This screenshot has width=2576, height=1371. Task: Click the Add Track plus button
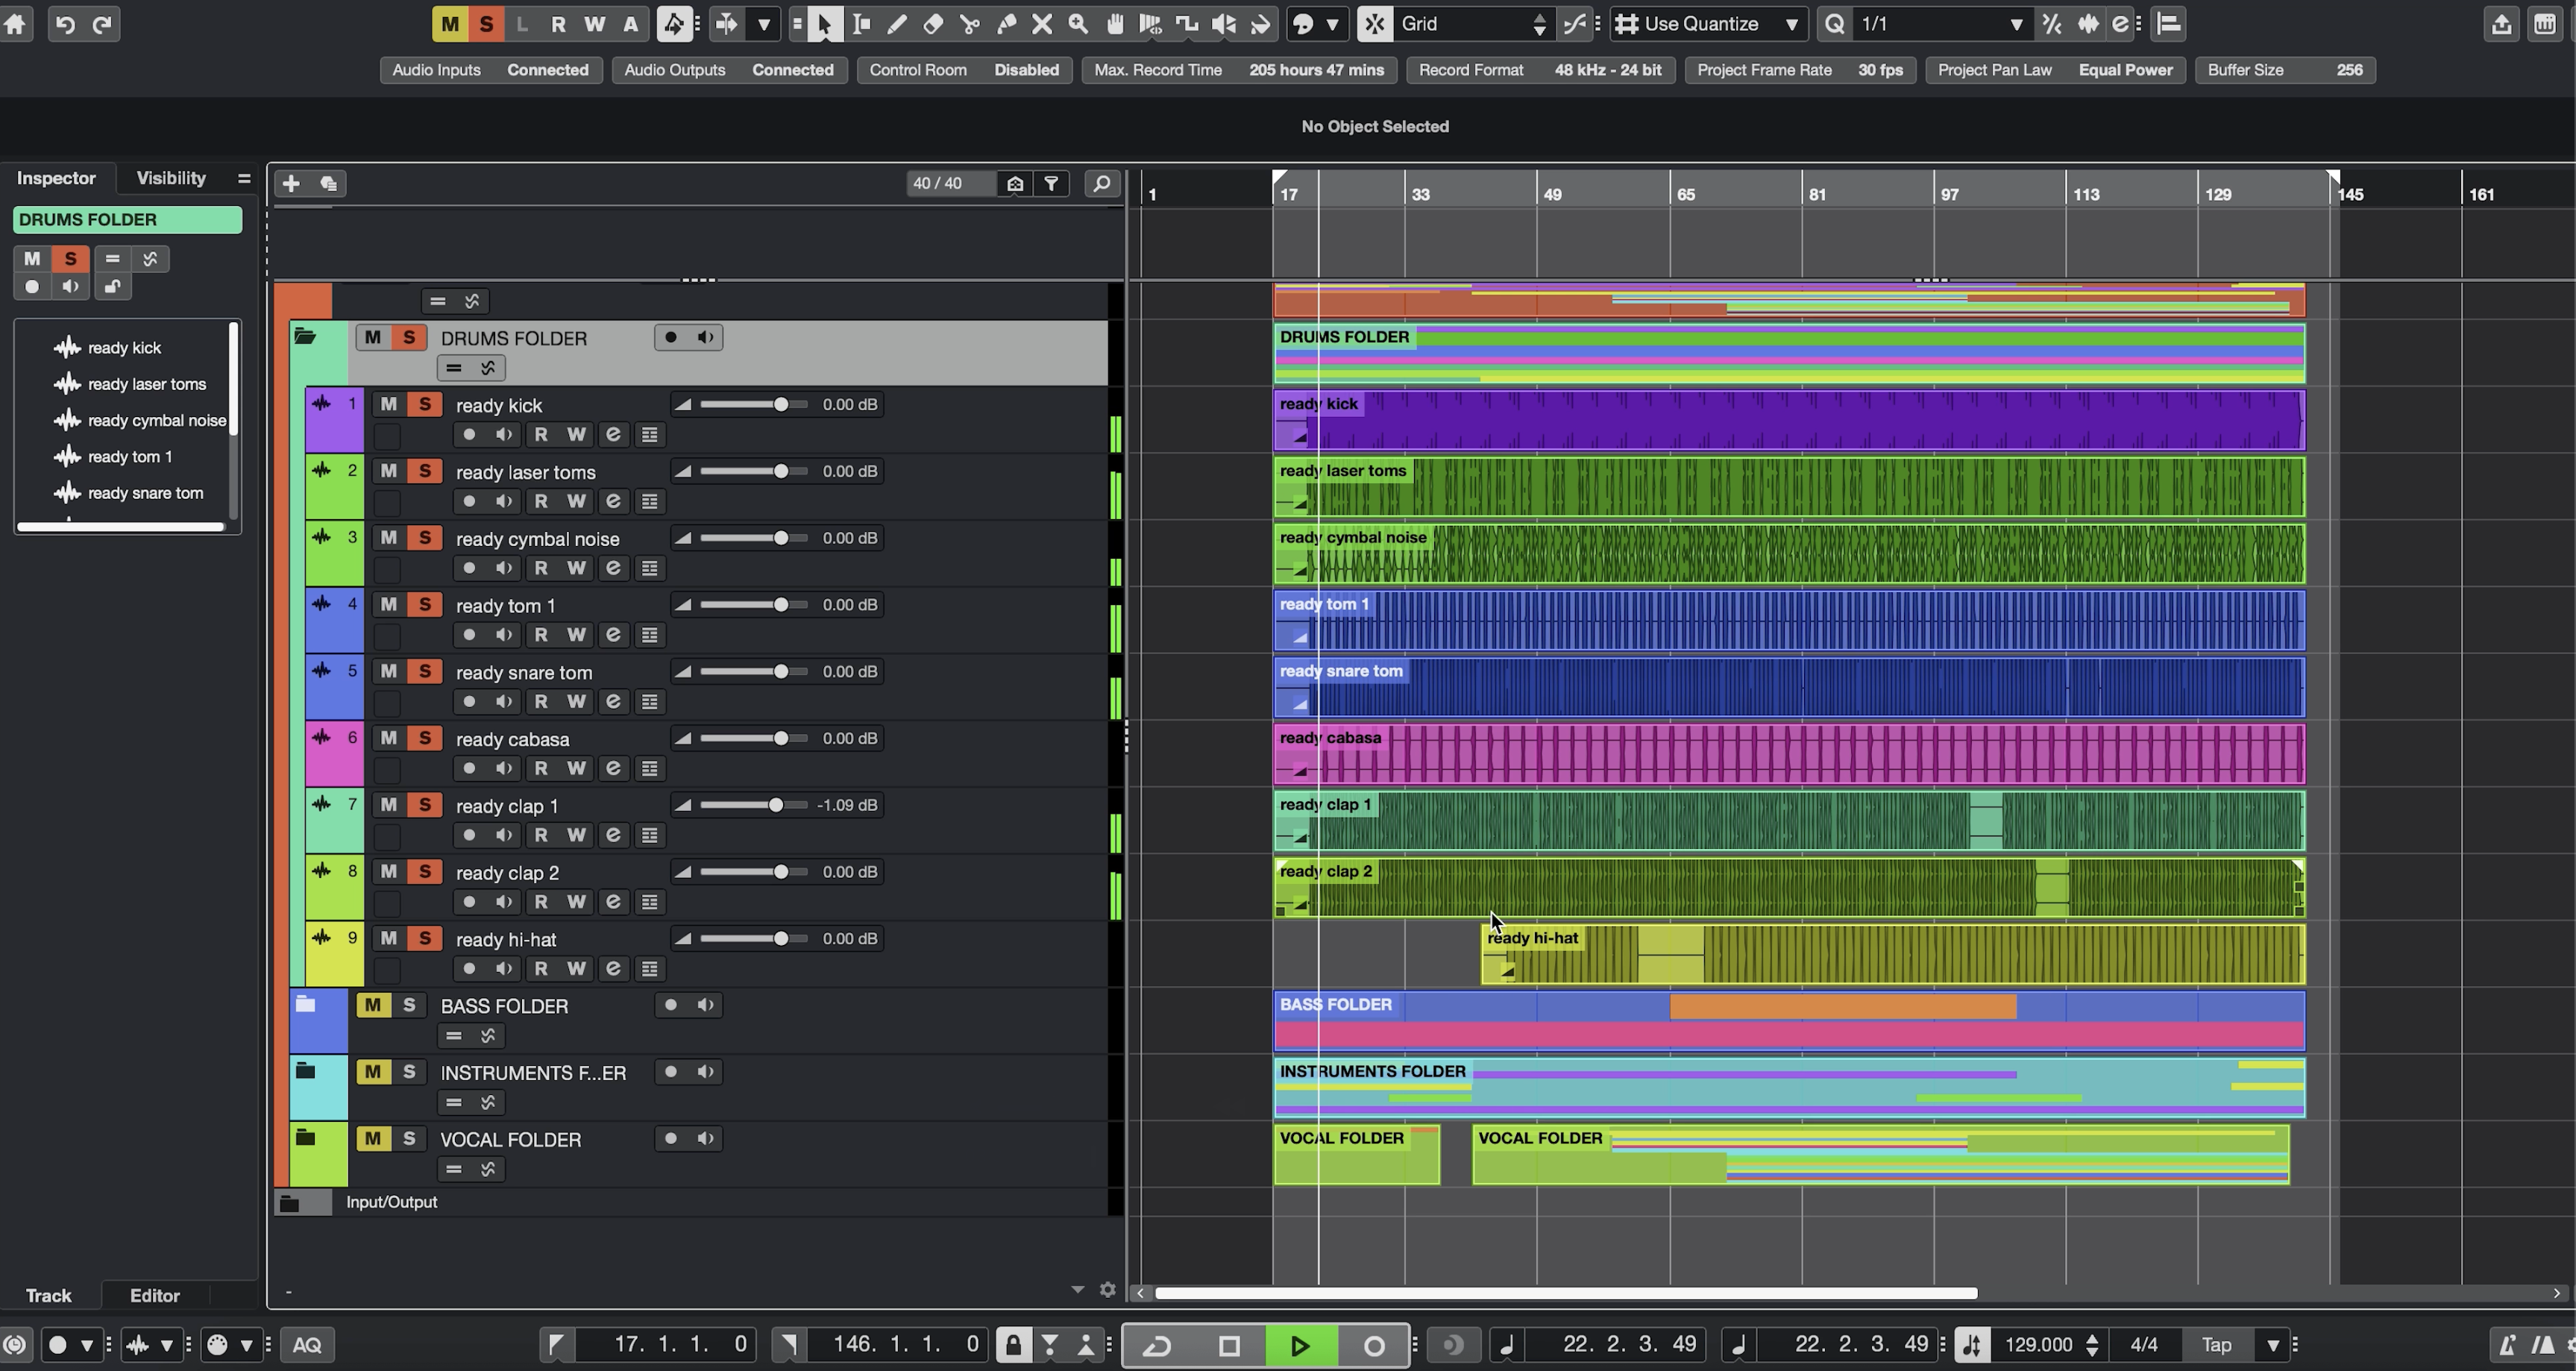291,183
